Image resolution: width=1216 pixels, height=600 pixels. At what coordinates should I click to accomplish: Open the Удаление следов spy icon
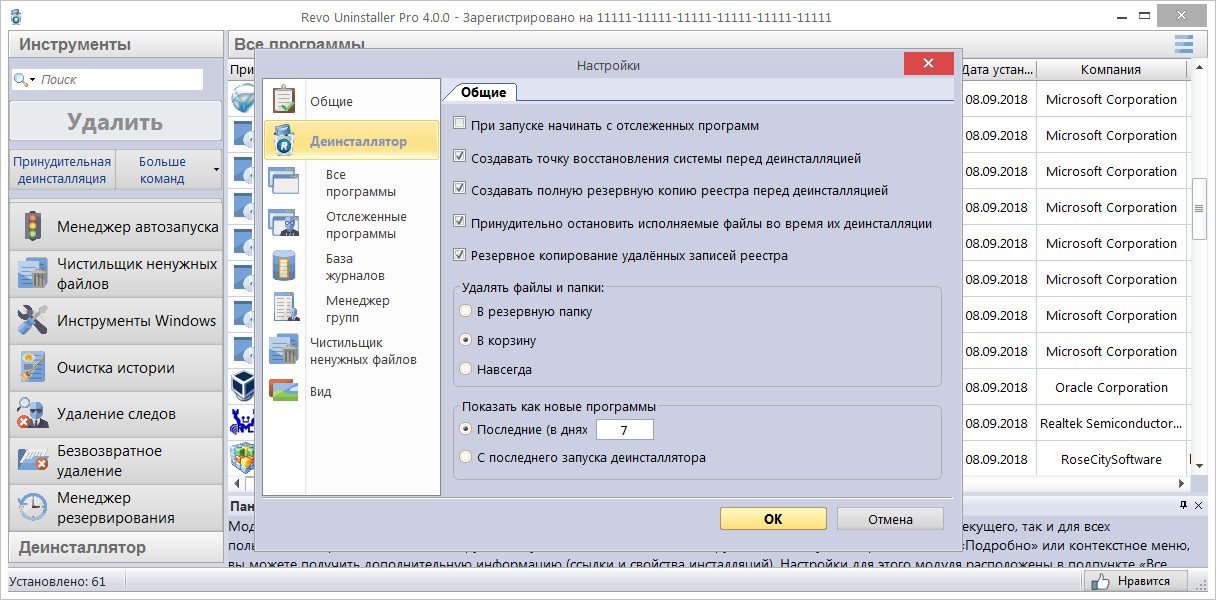coord(33,414)
